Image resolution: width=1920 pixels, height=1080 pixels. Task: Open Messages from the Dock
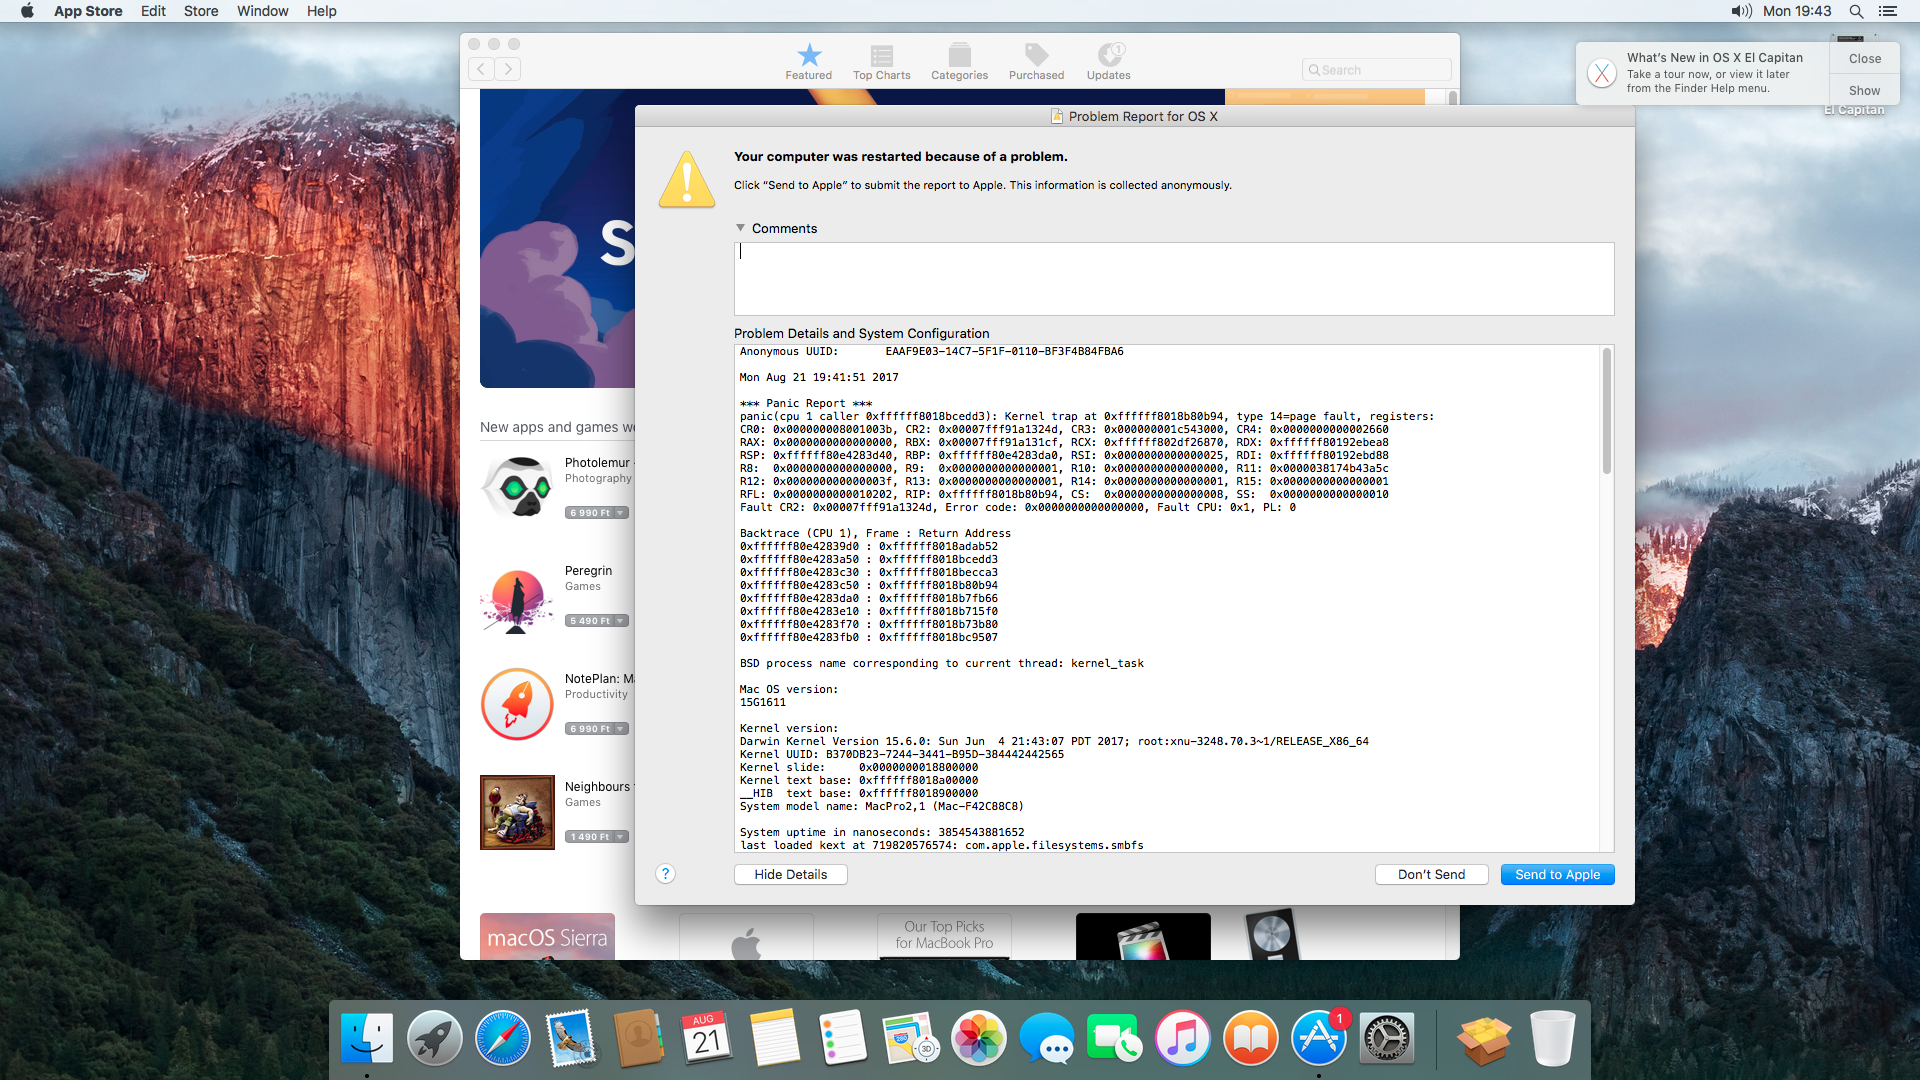tap(1047, 1038)
